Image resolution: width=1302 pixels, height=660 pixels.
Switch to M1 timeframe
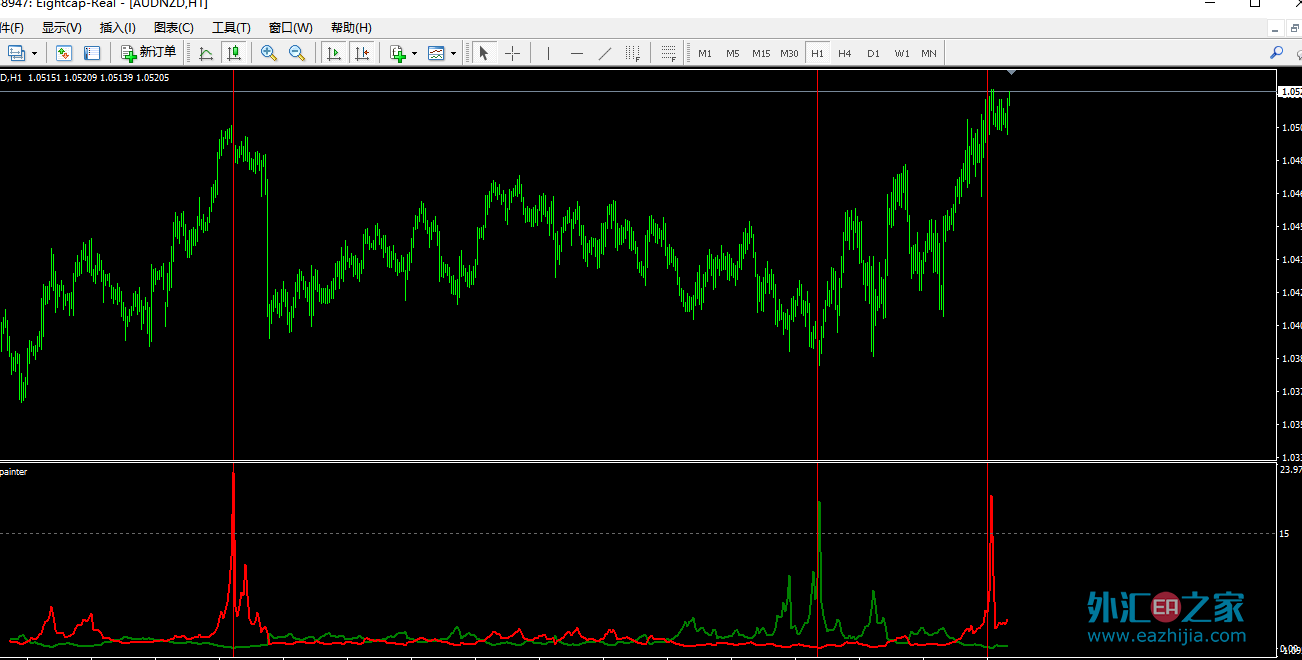click(705, 53)
